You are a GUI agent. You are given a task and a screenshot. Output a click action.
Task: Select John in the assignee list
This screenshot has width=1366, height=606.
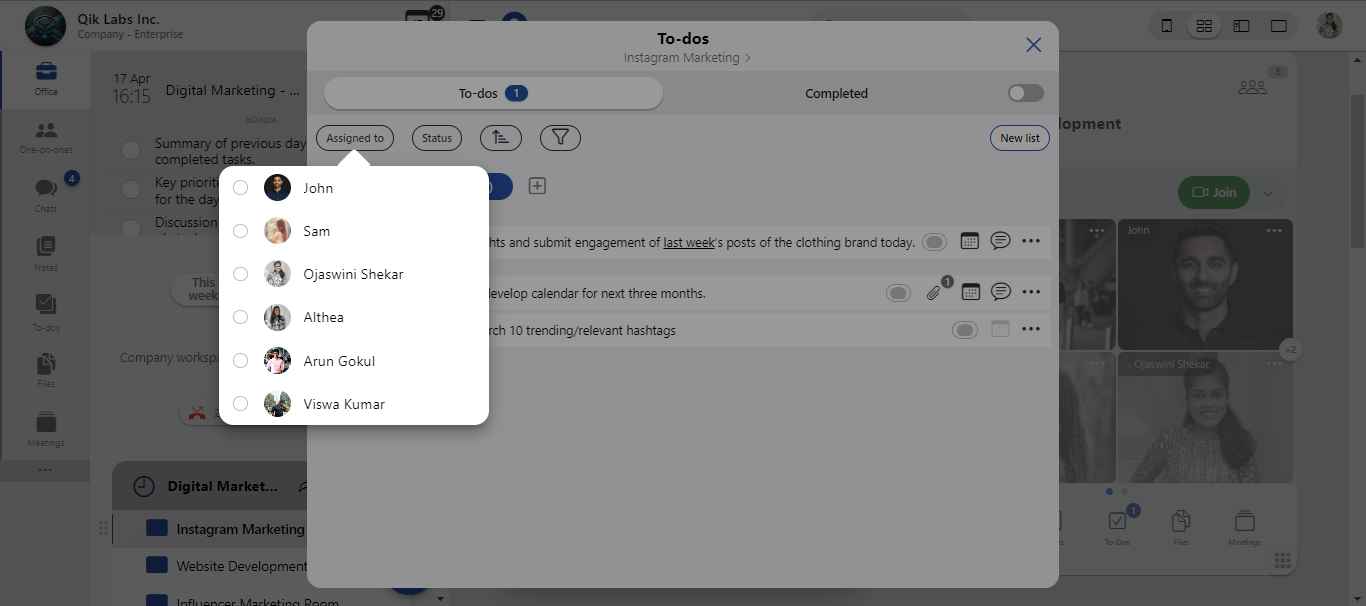[x=241, y=188]
